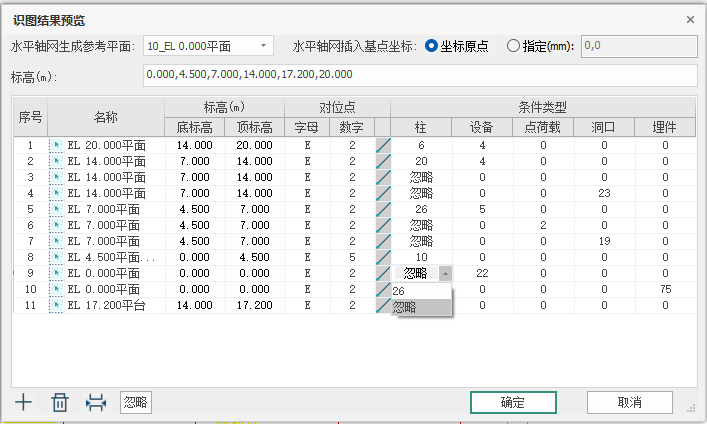The height and width of the screenshot is (424, 707).
Task: Click the pick icon in row 8
Action: (x=57, y=258)
